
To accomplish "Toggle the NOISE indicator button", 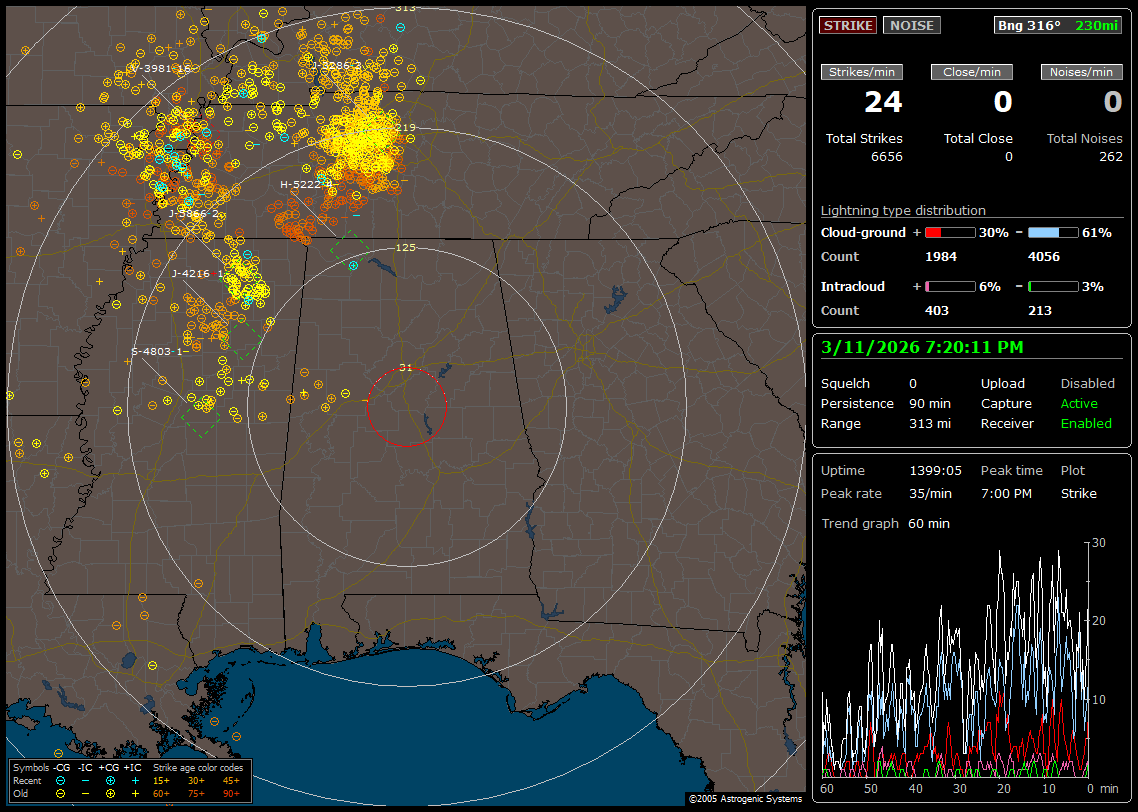I will 911,25.
